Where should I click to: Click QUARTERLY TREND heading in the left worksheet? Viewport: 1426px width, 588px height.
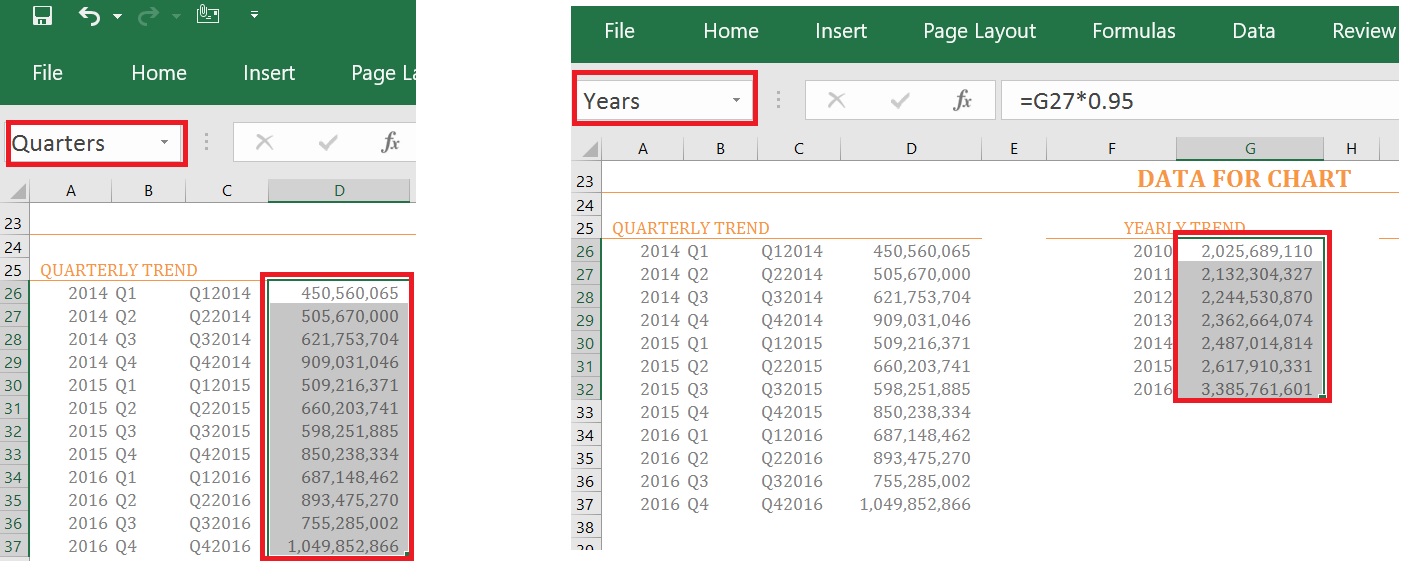119,270
